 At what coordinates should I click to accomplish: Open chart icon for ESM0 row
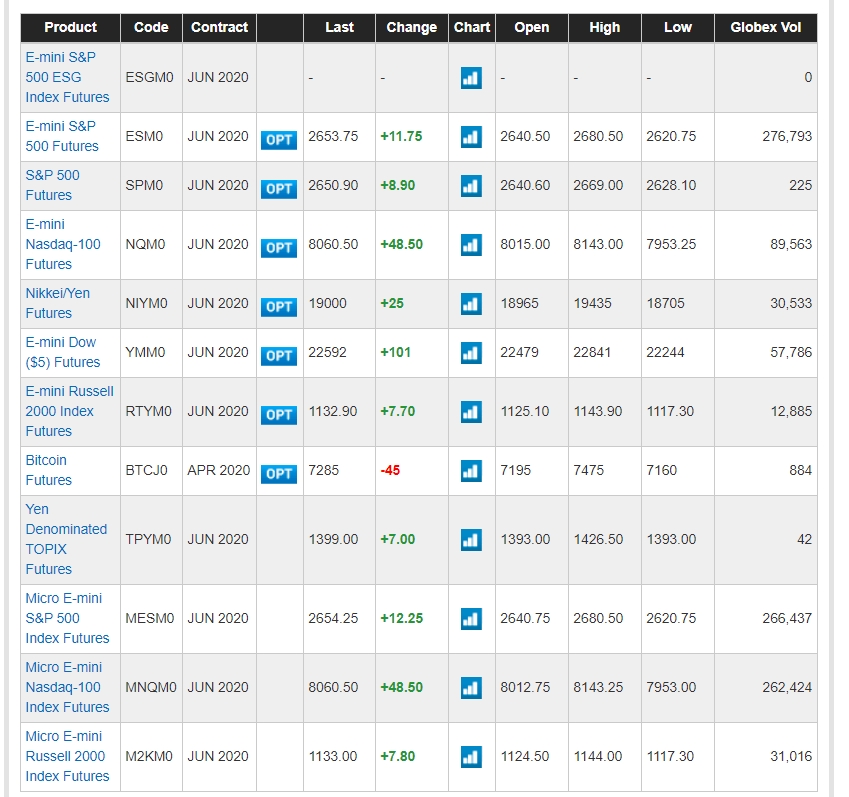pyautogui.click(x=471, y=137)
